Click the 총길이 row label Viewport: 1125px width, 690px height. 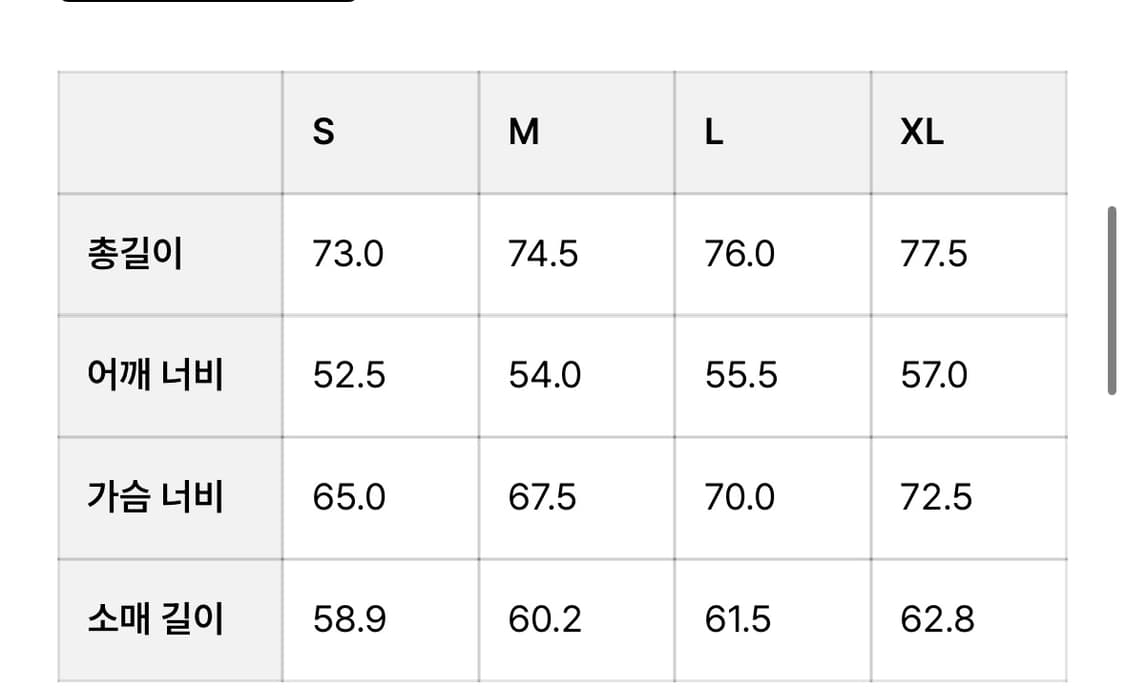point(135,254)
